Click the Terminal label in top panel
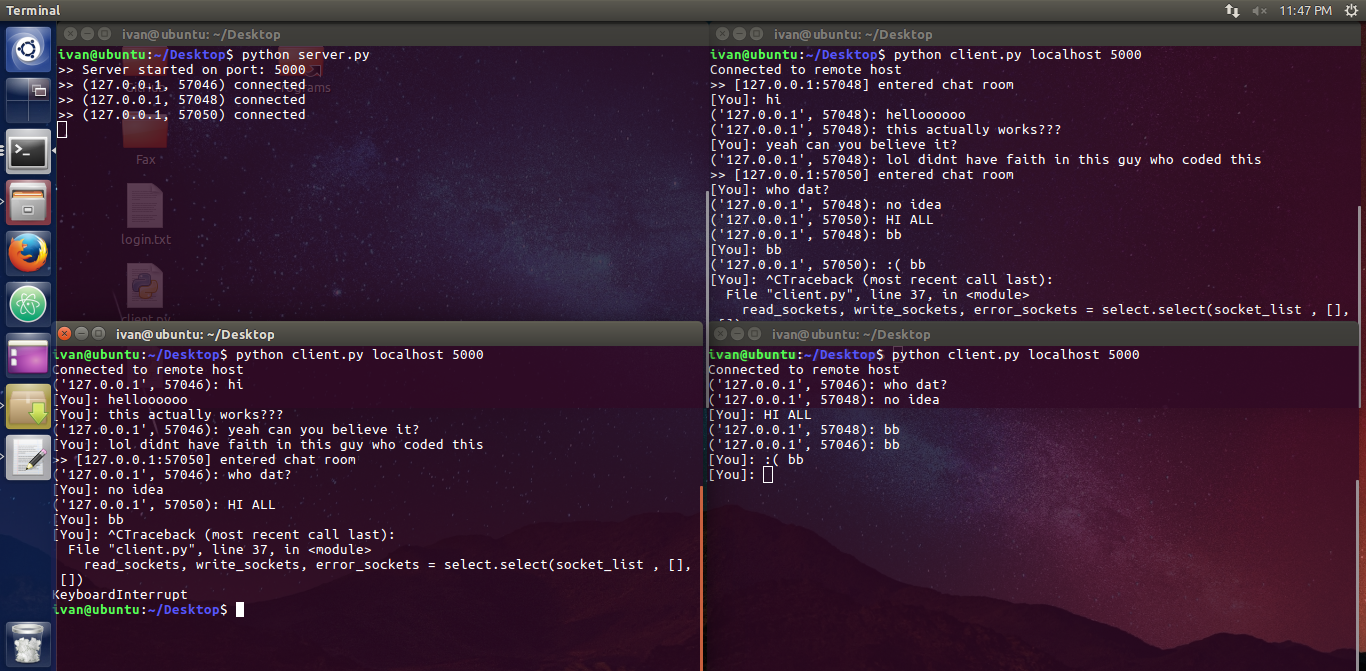 [x=32, y=10]
